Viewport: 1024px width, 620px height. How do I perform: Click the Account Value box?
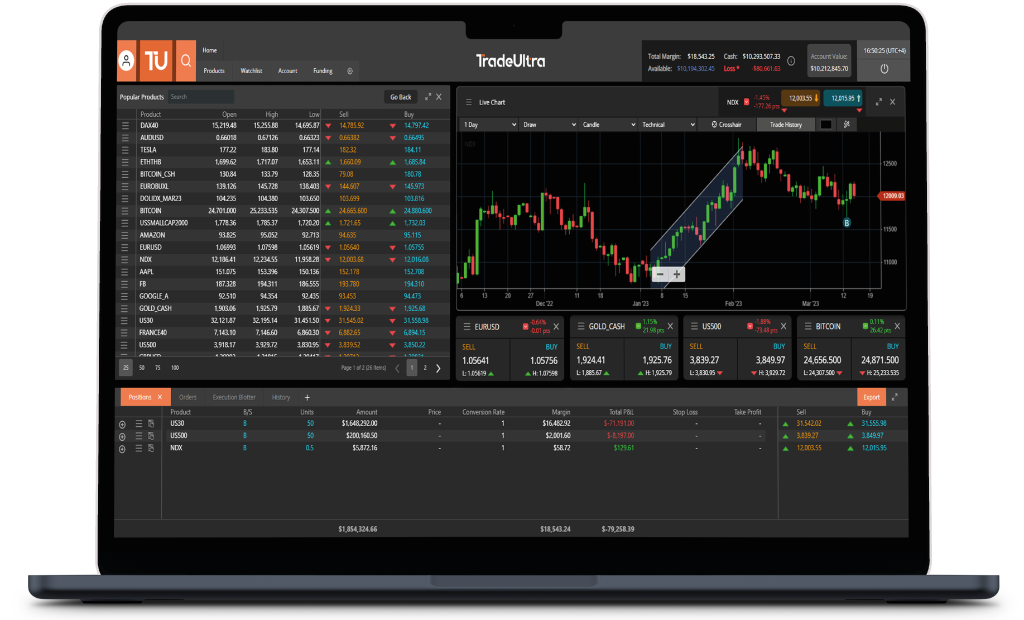[829, 62]
